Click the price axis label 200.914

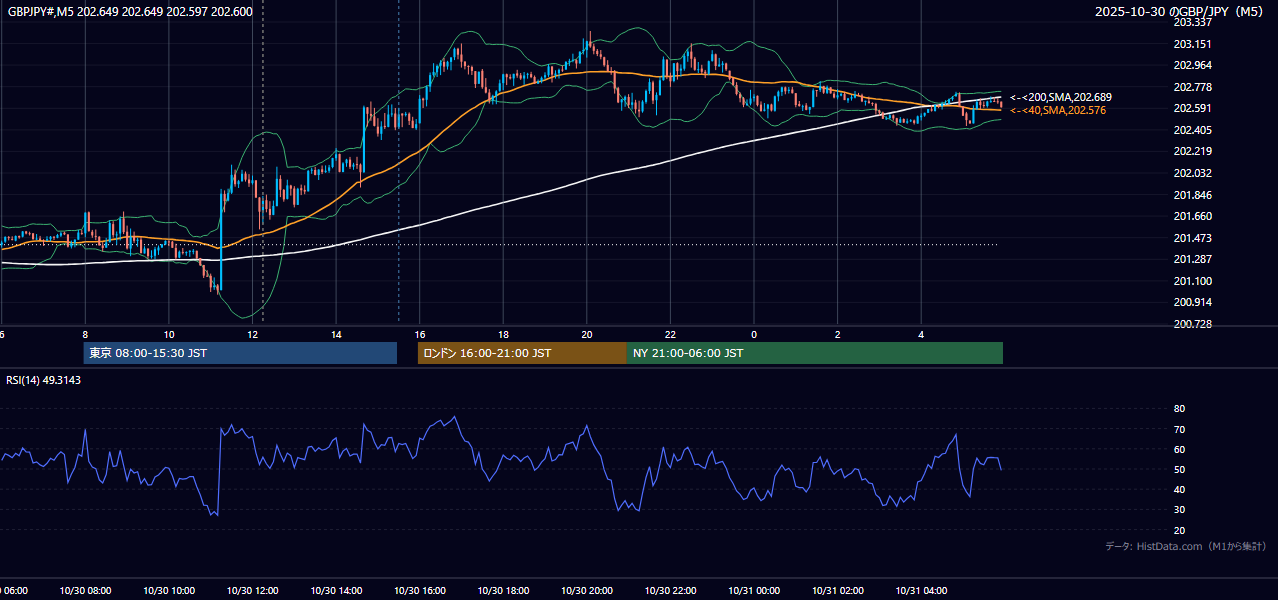pos(1192,302)
